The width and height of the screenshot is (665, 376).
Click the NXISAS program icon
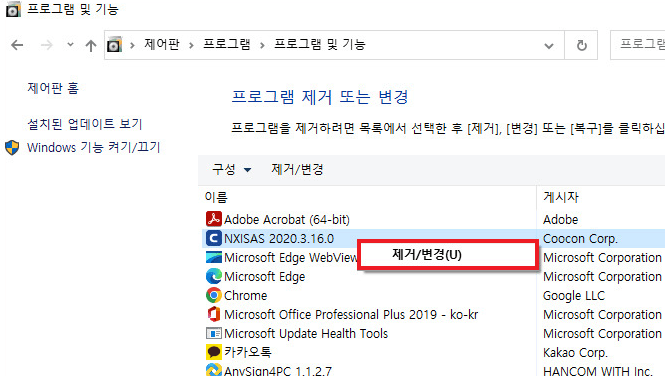pyautogui.click(x=214, y=238)
